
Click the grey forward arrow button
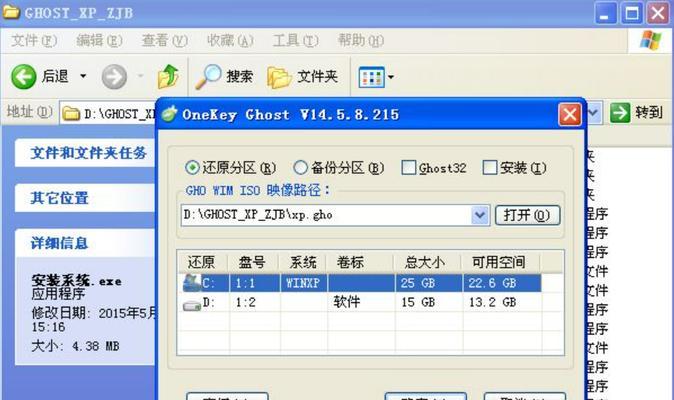click(114, 77)
